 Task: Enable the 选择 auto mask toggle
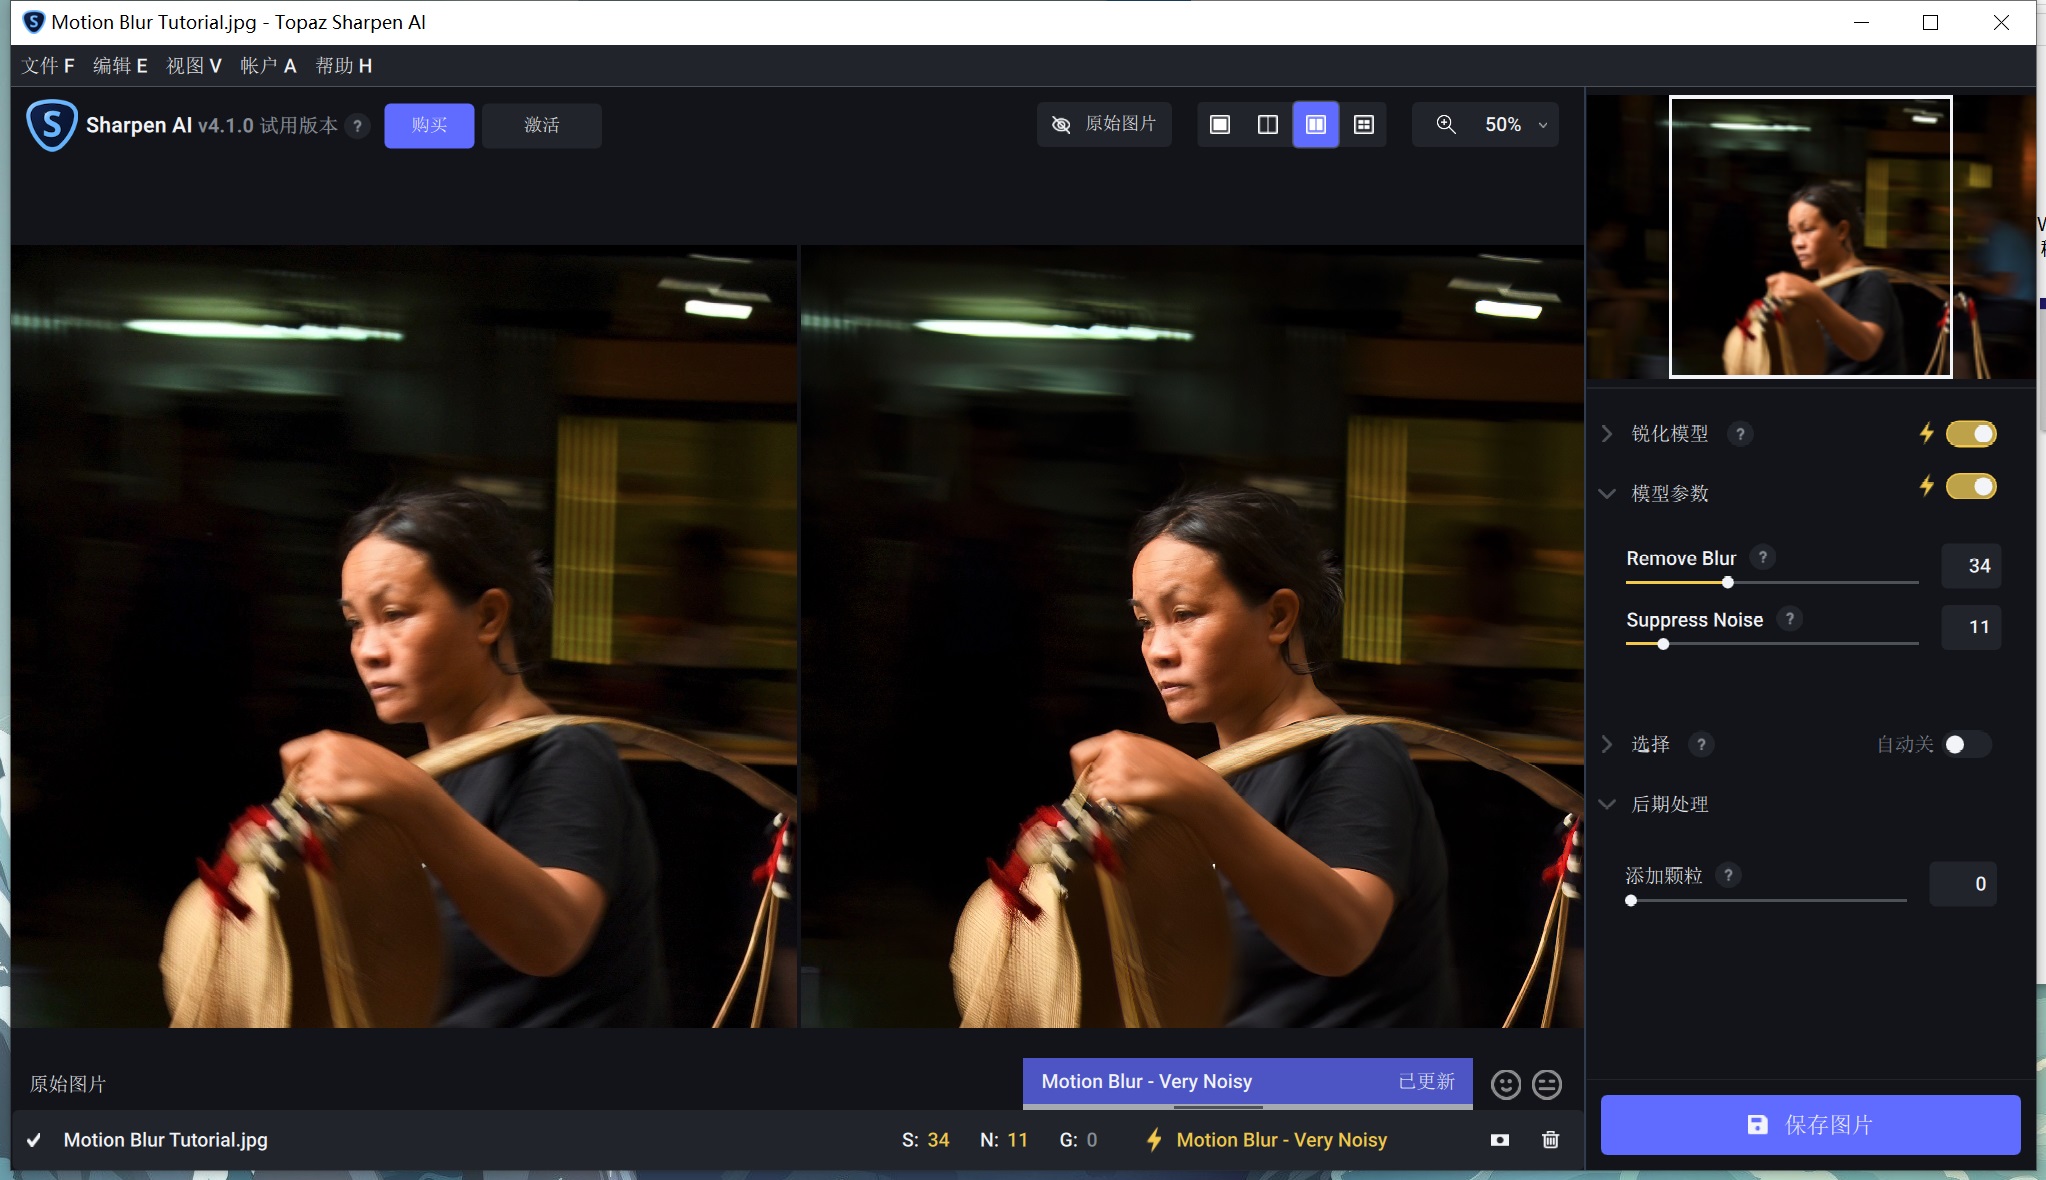1966,744
